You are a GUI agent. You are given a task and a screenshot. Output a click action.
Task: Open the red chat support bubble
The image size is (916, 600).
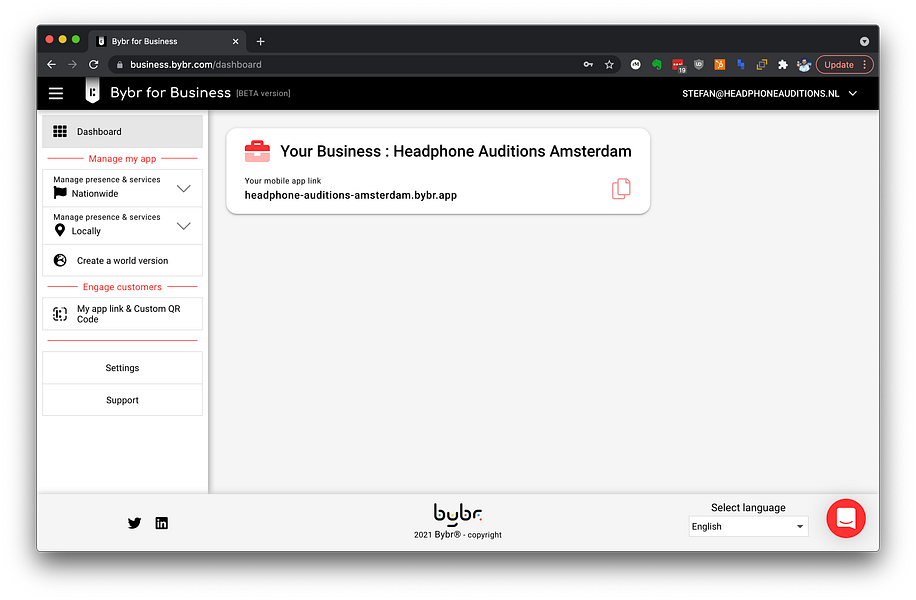(x=845, y=518)
